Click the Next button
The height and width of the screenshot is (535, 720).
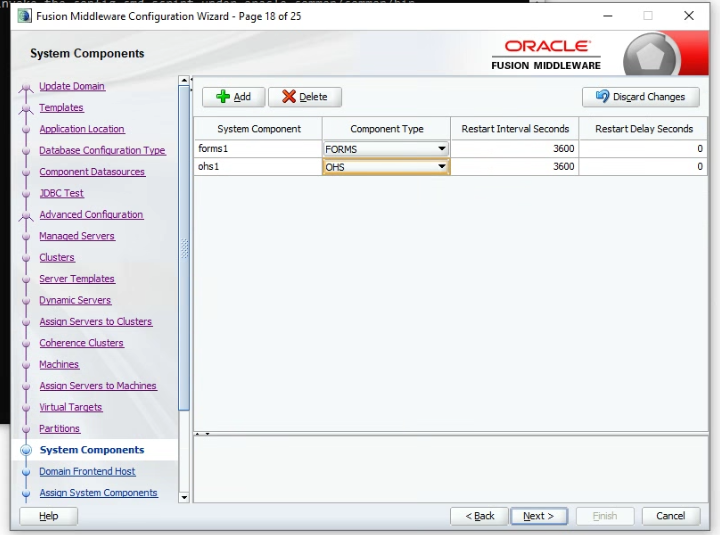click(x=539, y=516)
